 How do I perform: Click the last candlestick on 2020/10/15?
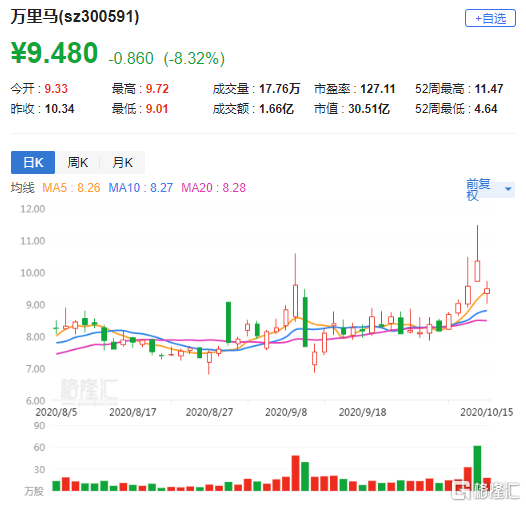pyautogui.click(x=487, y=291)
